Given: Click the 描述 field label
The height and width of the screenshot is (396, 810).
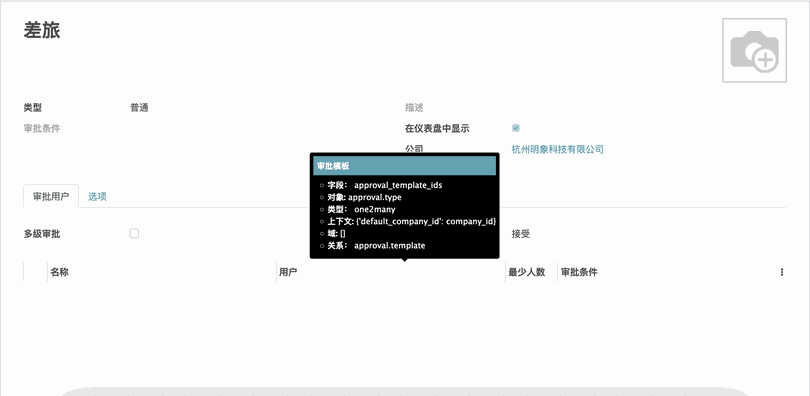Looking at the screenshot, I should point(414,108).
